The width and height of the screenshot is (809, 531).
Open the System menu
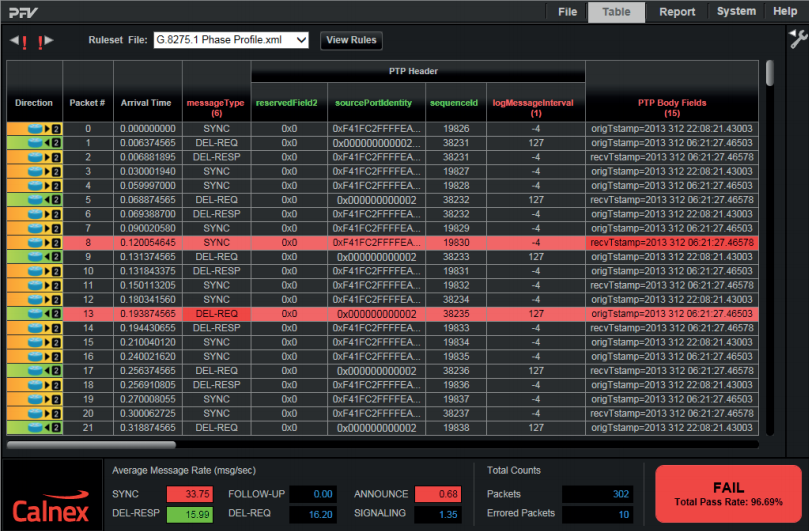[x=736, y=12]
